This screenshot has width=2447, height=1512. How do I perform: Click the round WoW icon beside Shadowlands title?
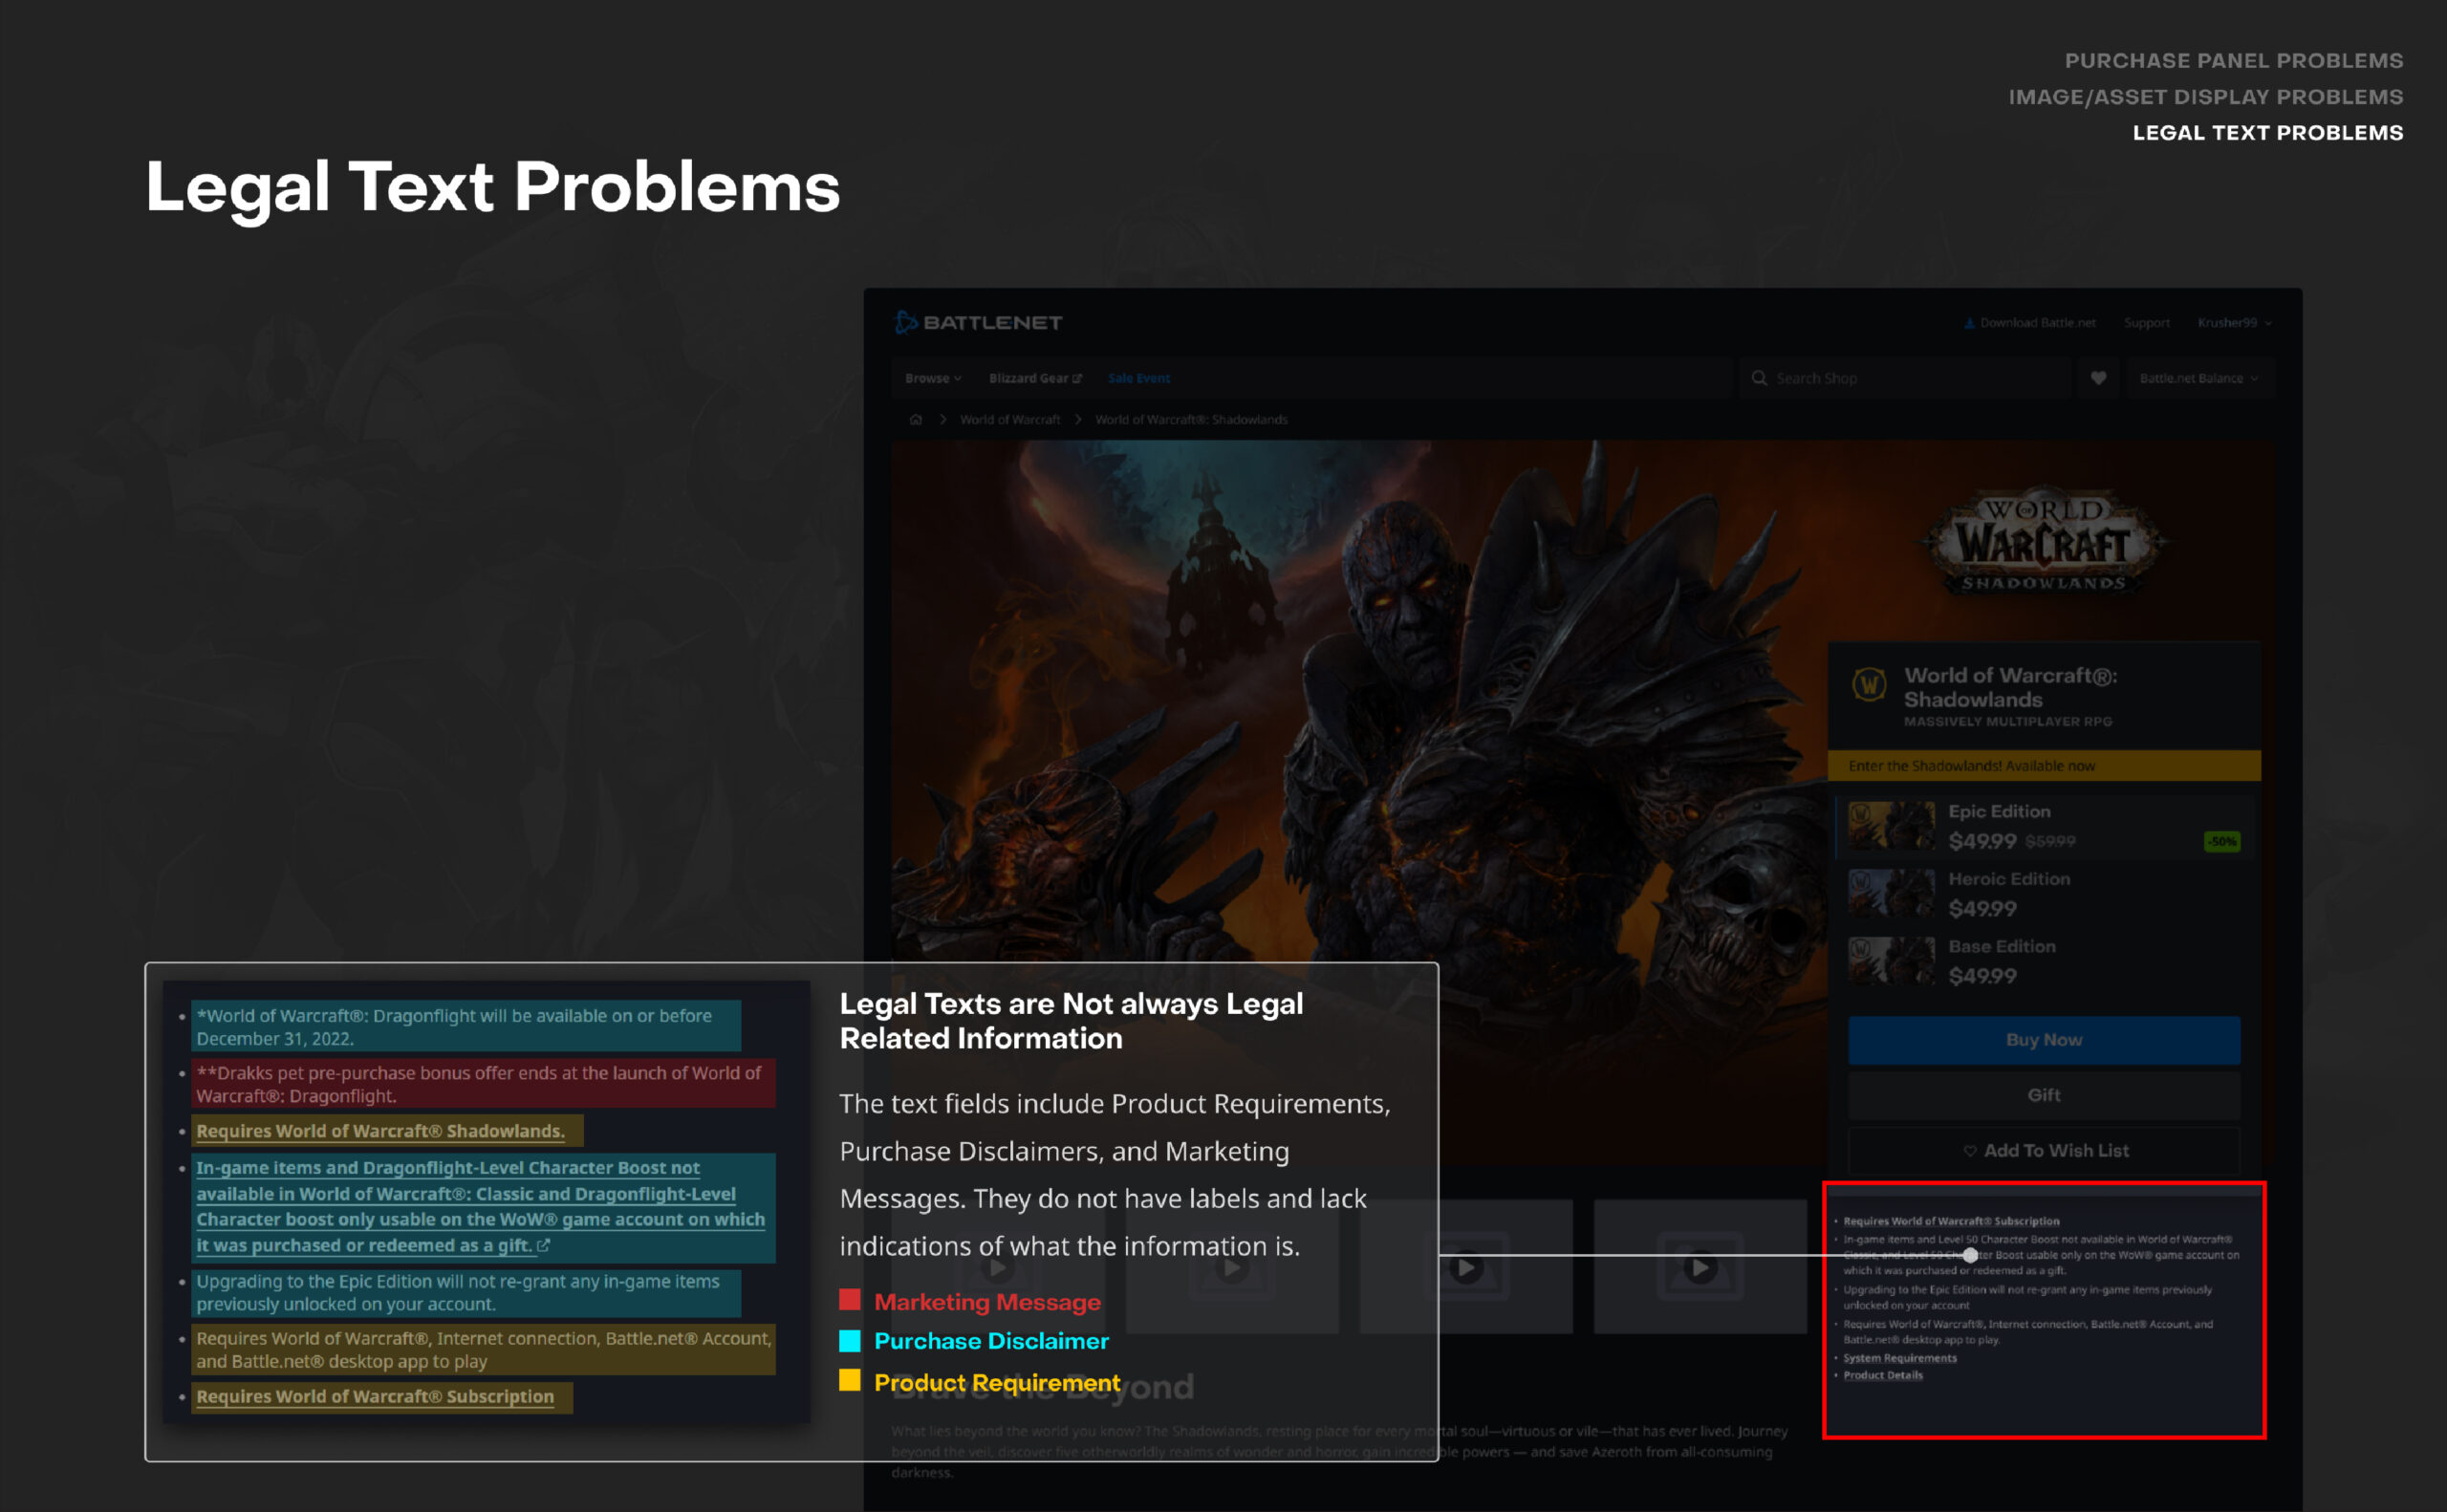[1869, 685]
